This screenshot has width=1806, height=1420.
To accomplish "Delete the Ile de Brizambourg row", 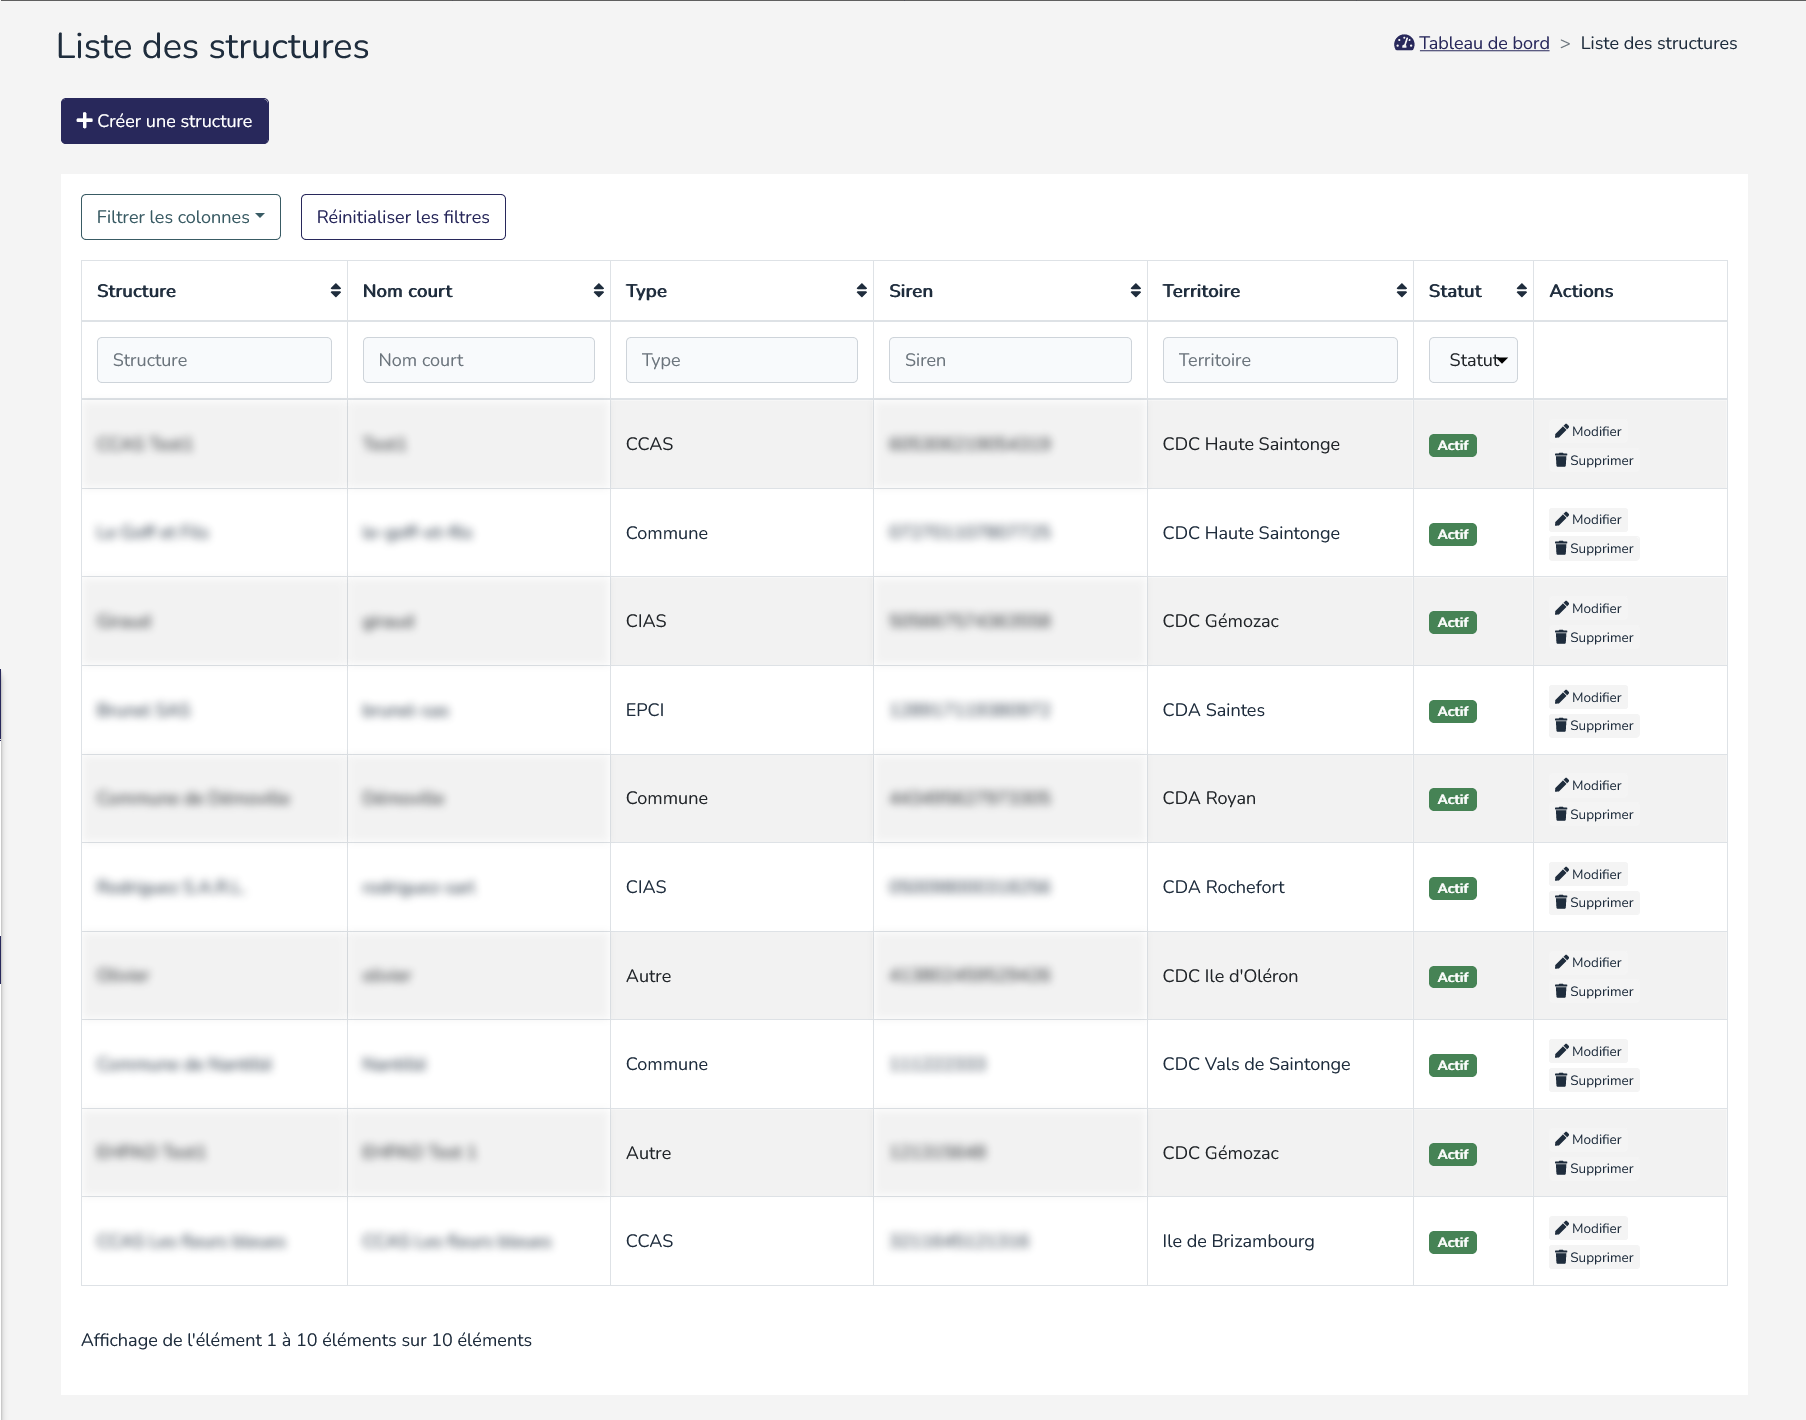I will (1593, 1257).
